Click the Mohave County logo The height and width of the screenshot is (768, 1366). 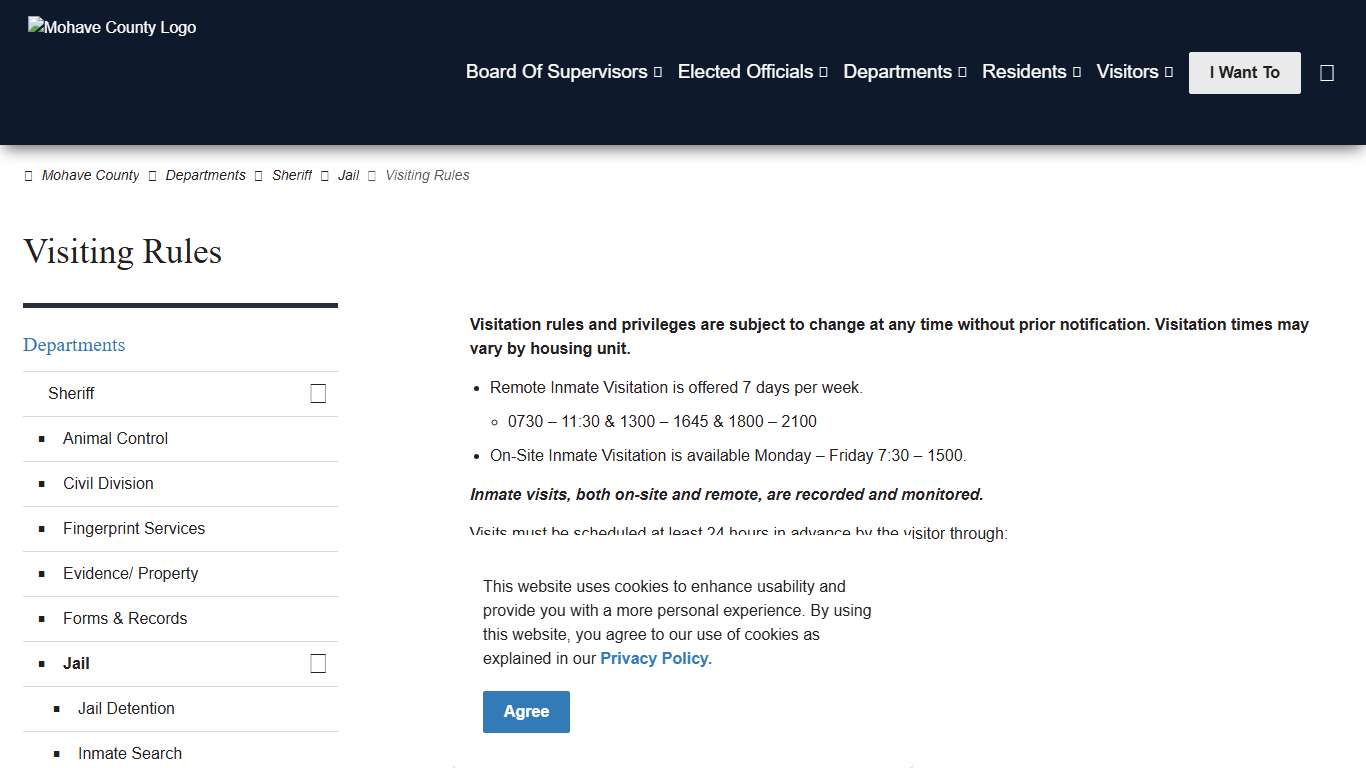click(x=112, y=28)
